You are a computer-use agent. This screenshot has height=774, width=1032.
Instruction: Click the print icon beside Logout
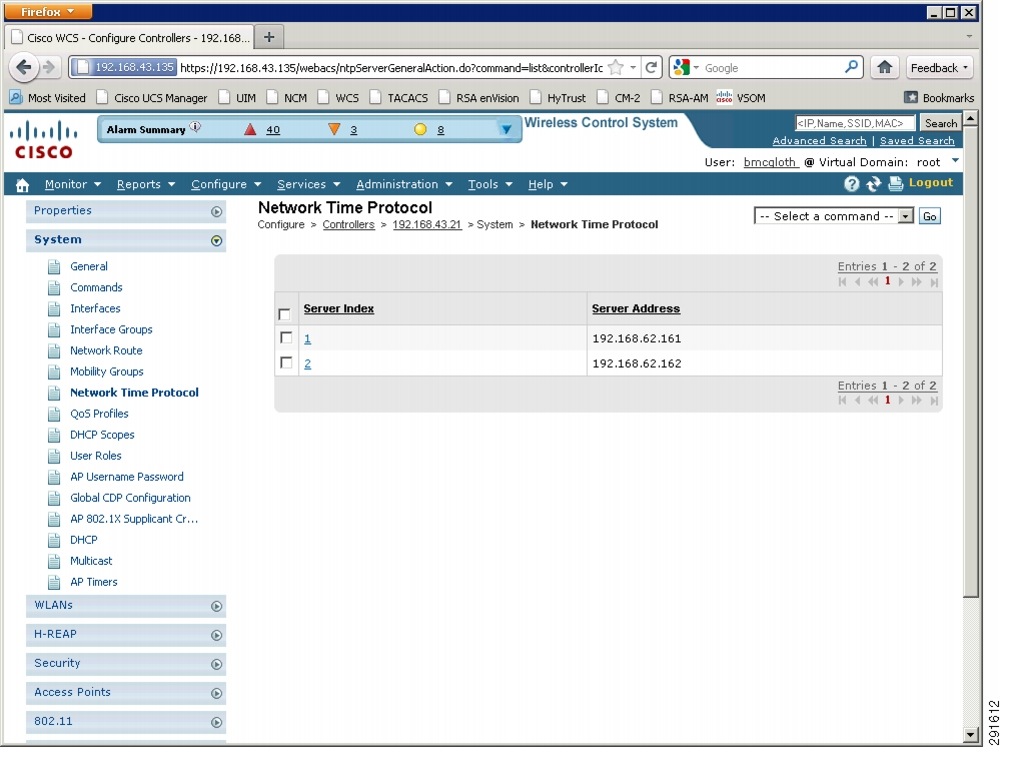coord(895,184)
